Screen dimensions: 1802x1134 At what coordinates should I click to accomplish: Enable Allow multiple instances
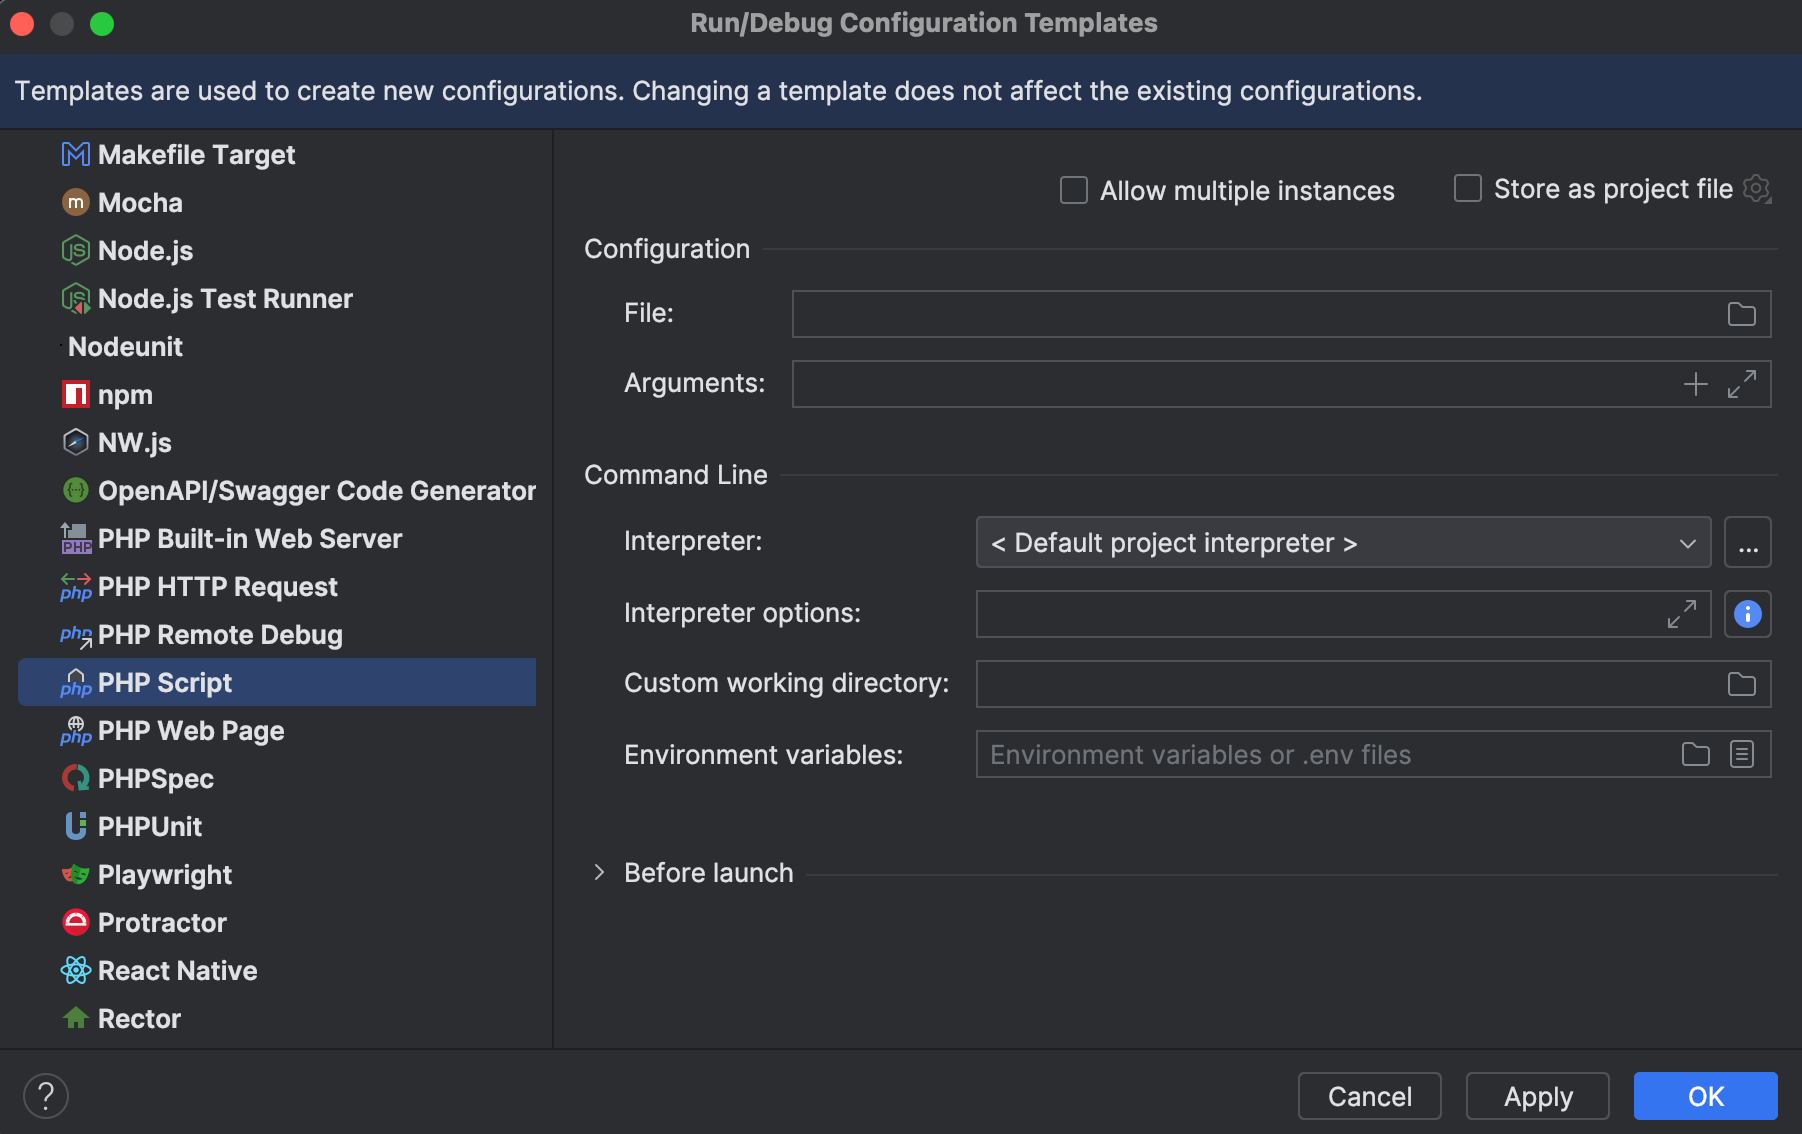click(x=1073, y=190)
